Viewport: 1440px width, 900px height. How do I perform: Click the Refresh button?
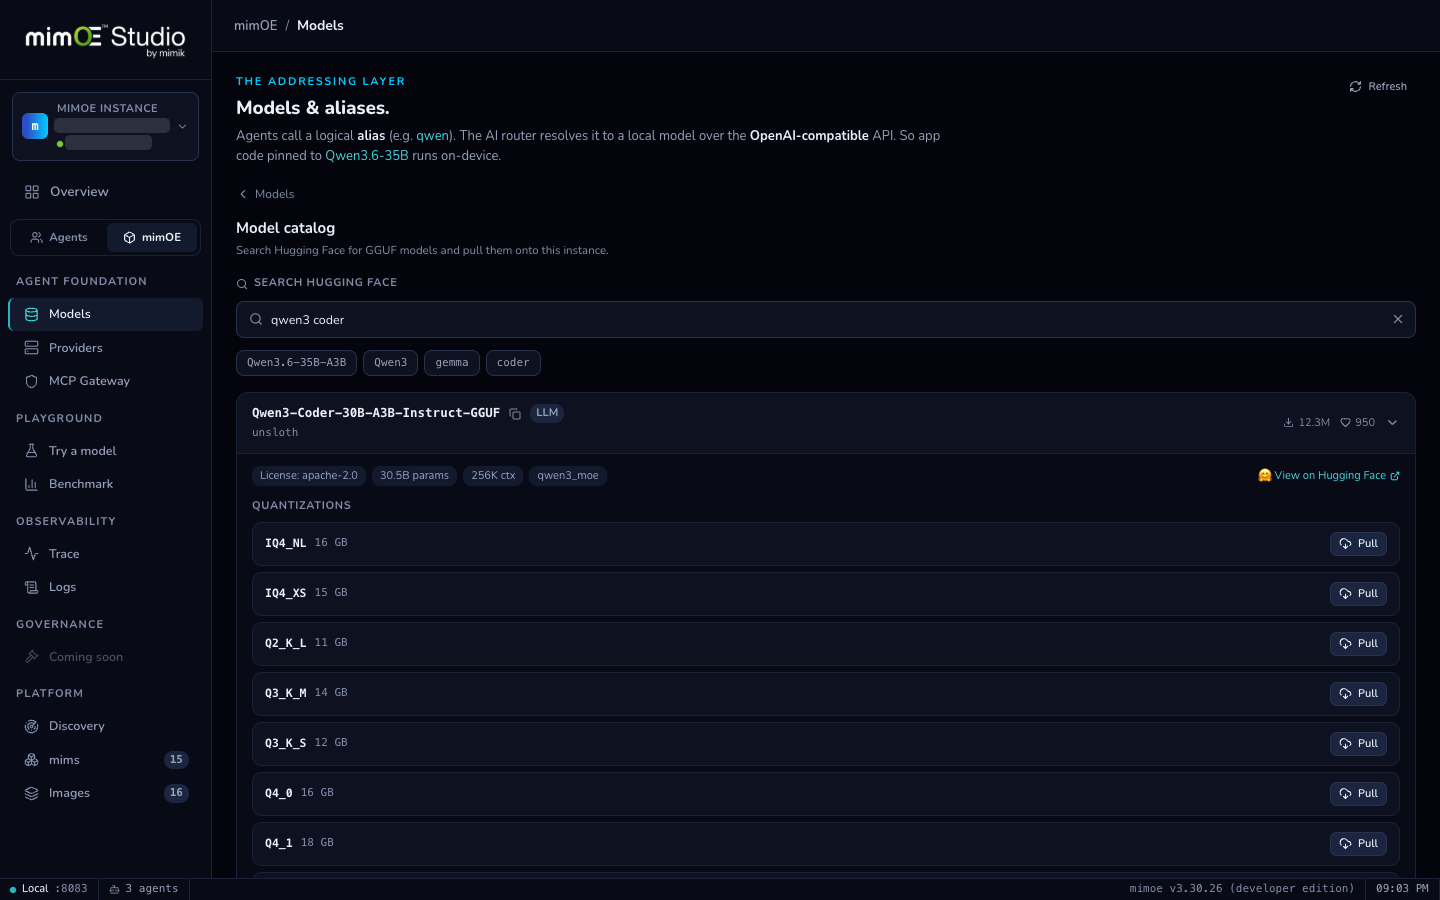pos(1378,87)
